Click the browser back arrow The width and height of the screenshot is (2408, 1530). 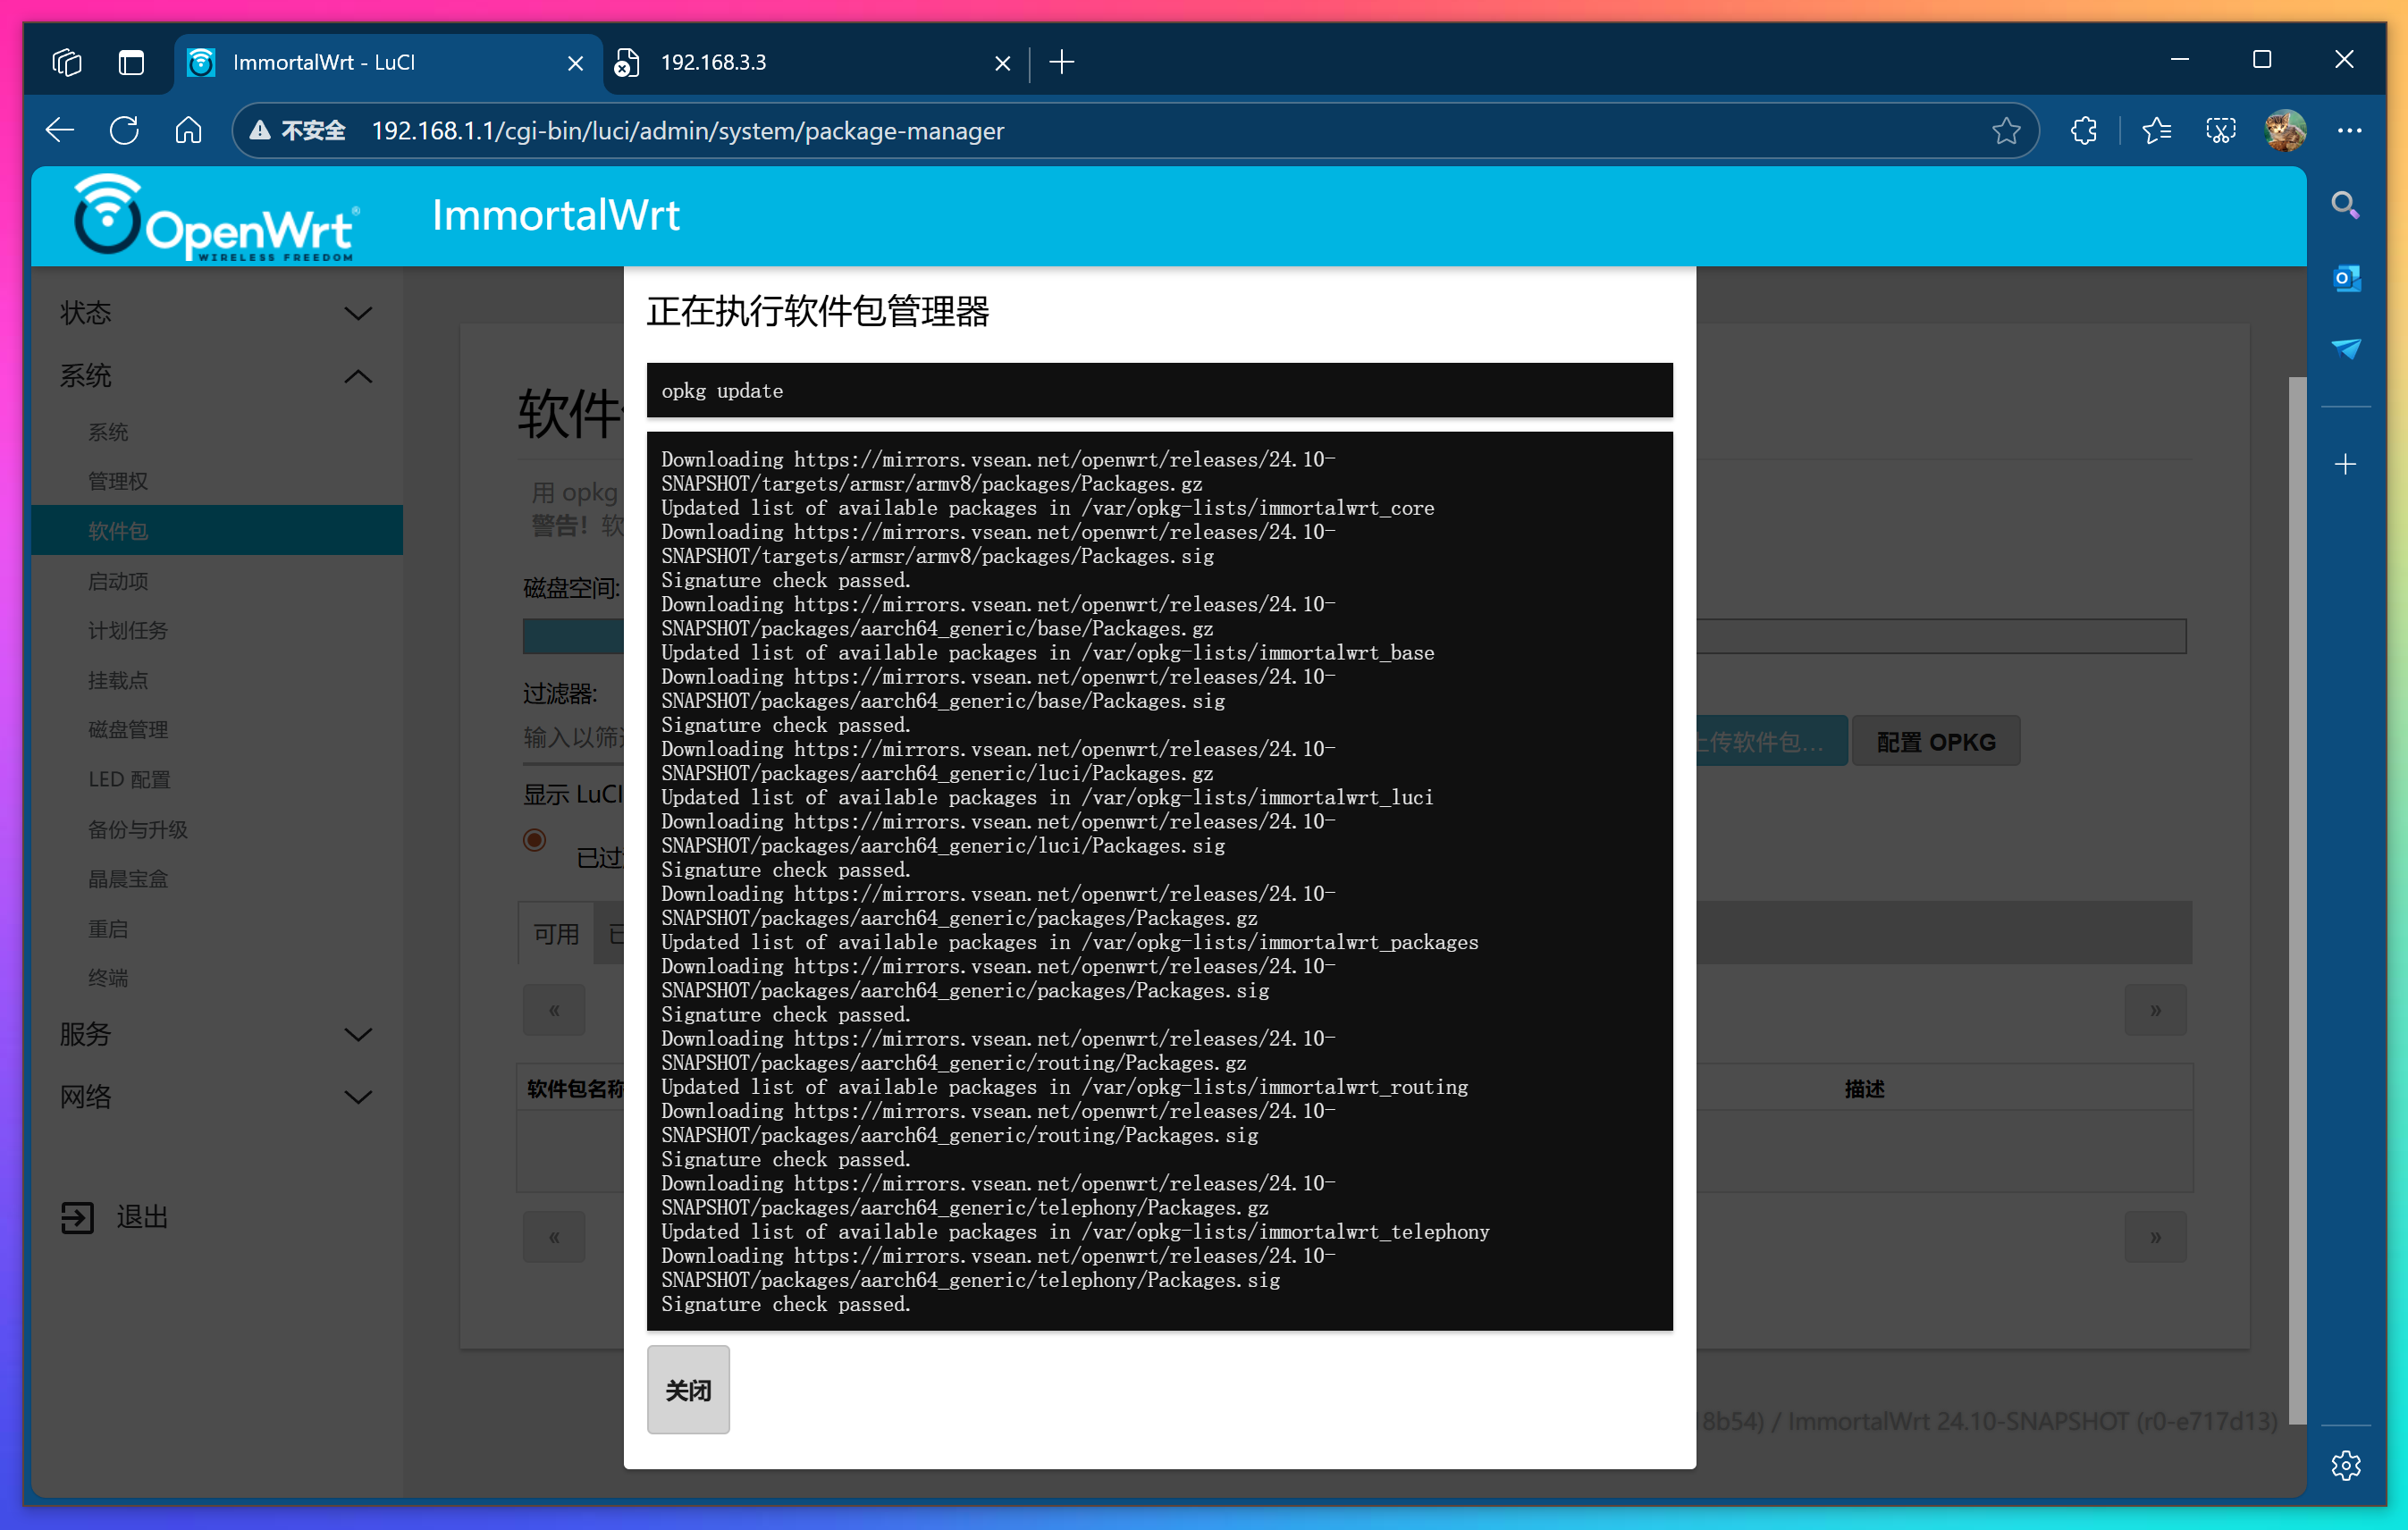[x=59, y=130]
